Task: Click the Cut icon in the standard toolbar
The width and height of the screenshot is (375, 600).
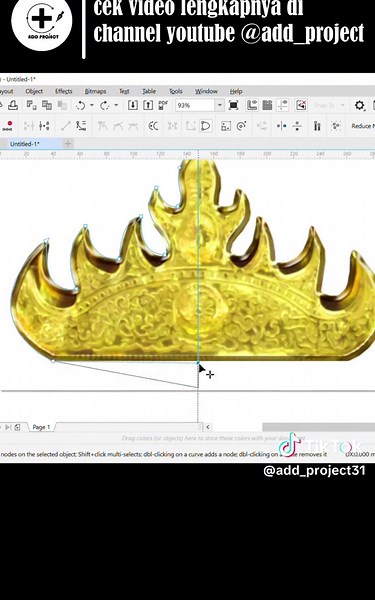Action: coord(31,105)
